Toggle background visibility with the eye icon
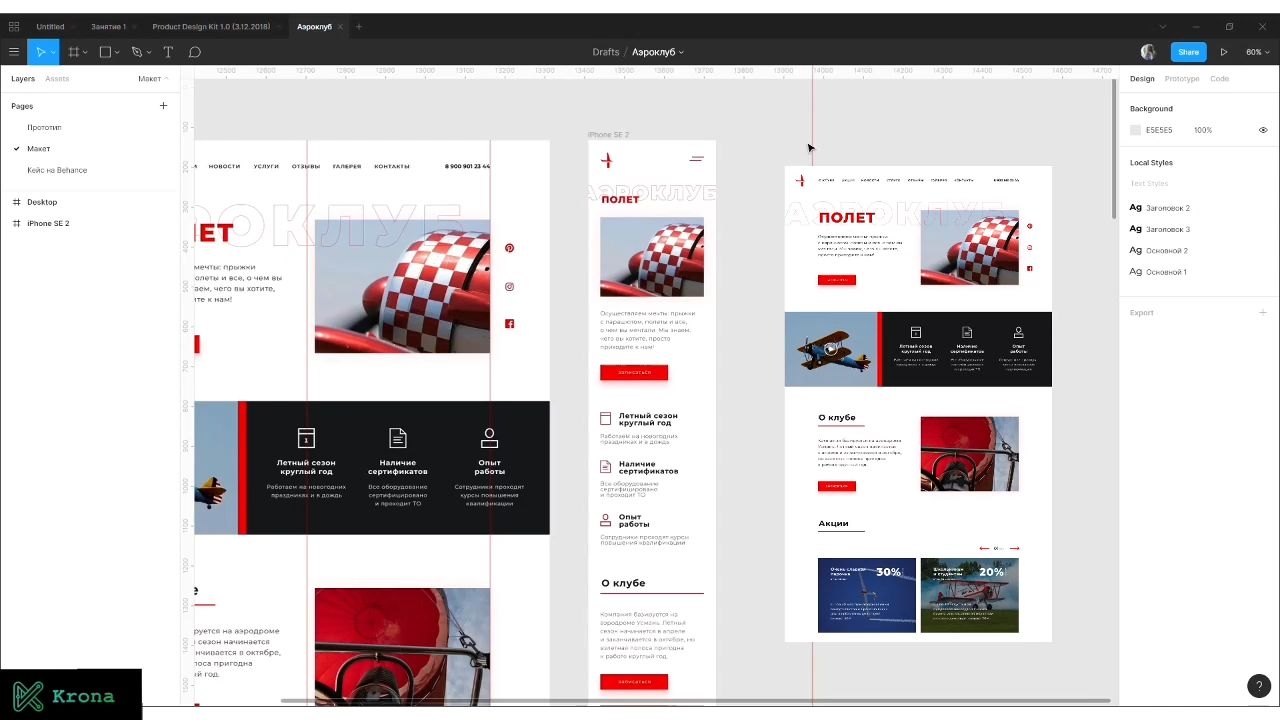The image size is (1280, 720). [1263, 130]
